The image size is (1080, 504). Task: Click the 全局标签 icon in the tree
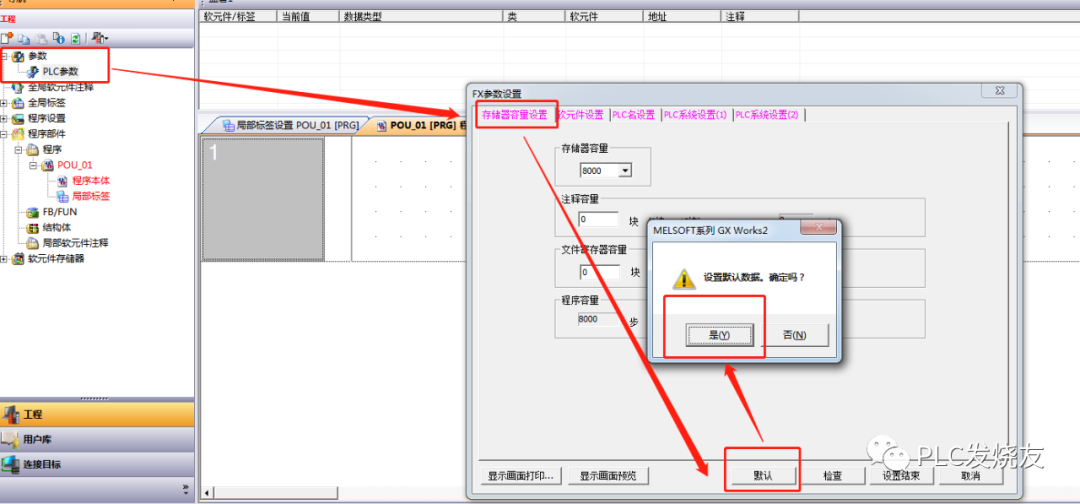pos(19,103)
